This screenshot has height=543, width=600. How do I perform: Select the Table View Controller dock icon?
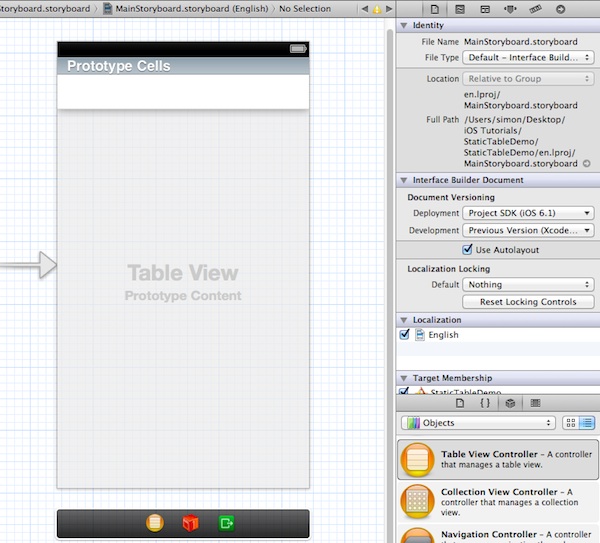154,523
